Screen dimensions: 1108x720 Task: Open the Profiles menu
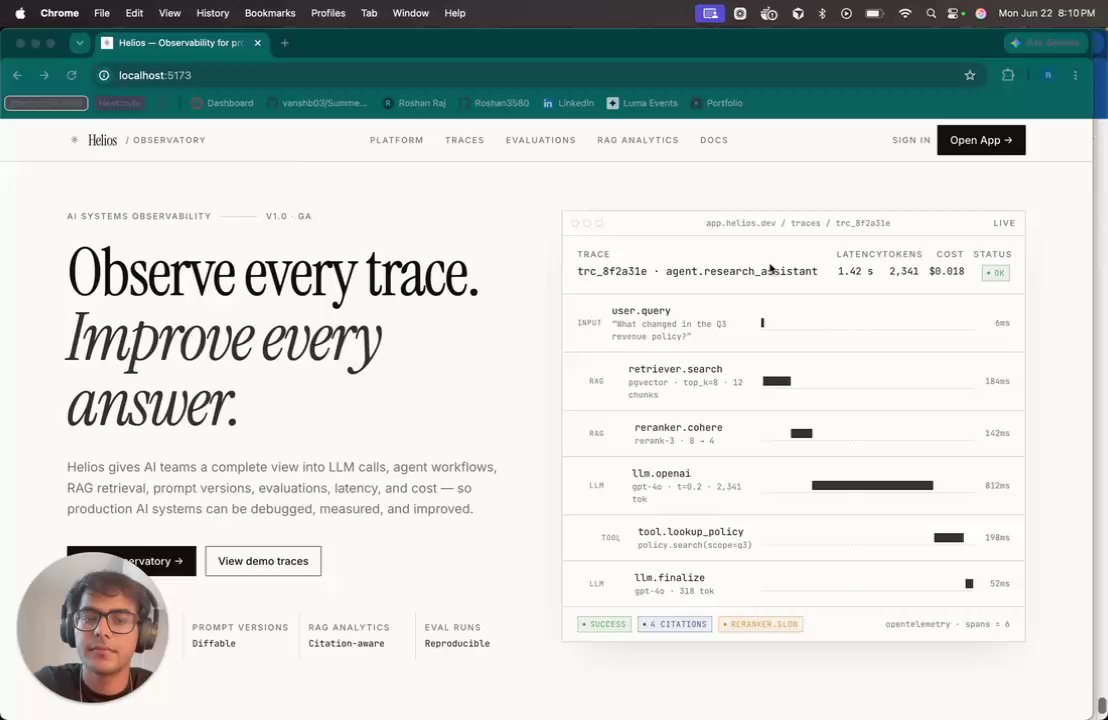point(328,13)
